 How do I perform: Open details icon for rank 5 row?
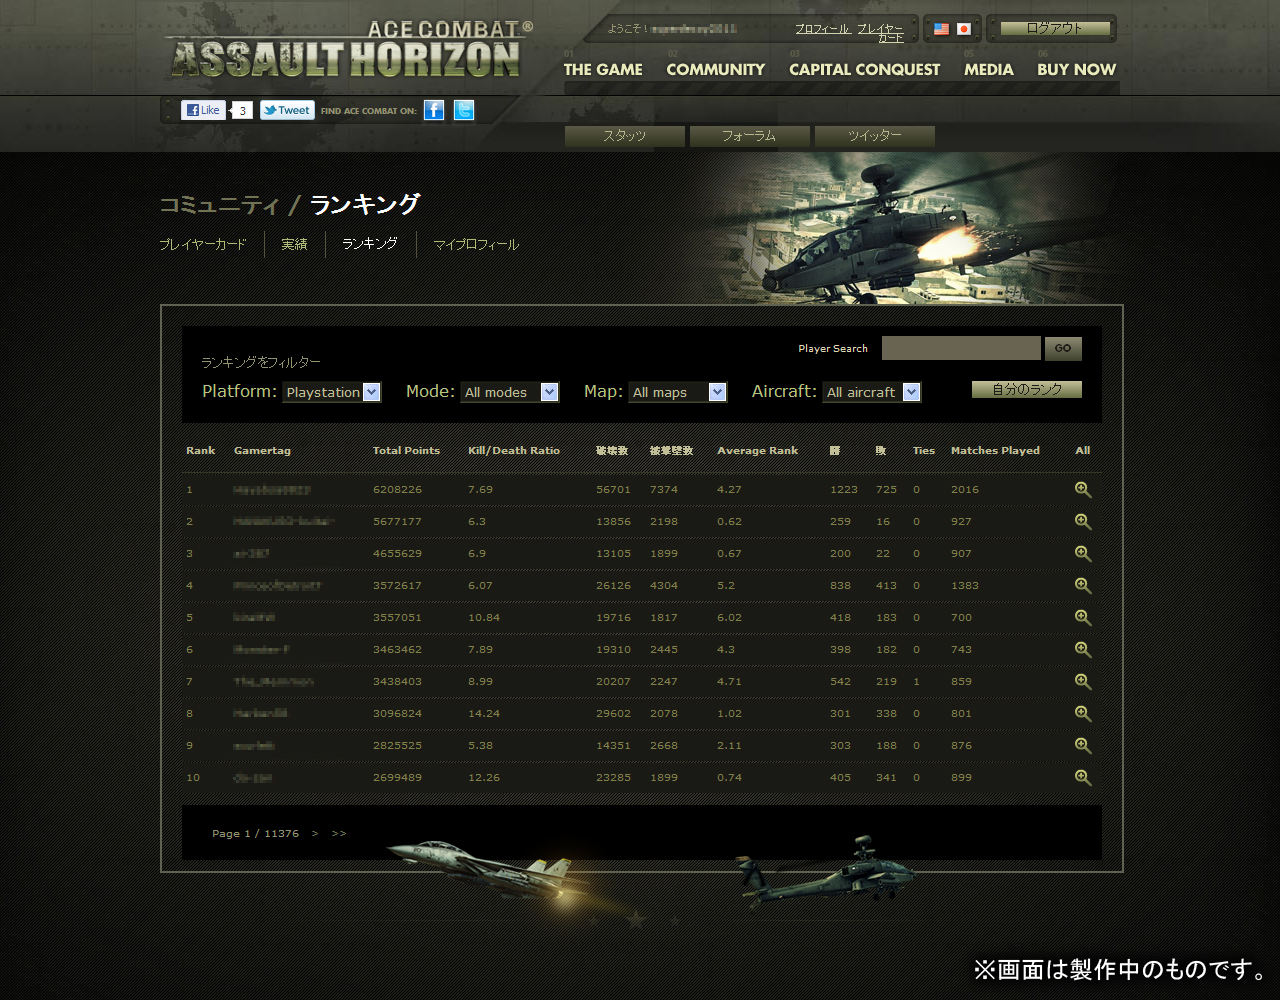click(1083, 618)
